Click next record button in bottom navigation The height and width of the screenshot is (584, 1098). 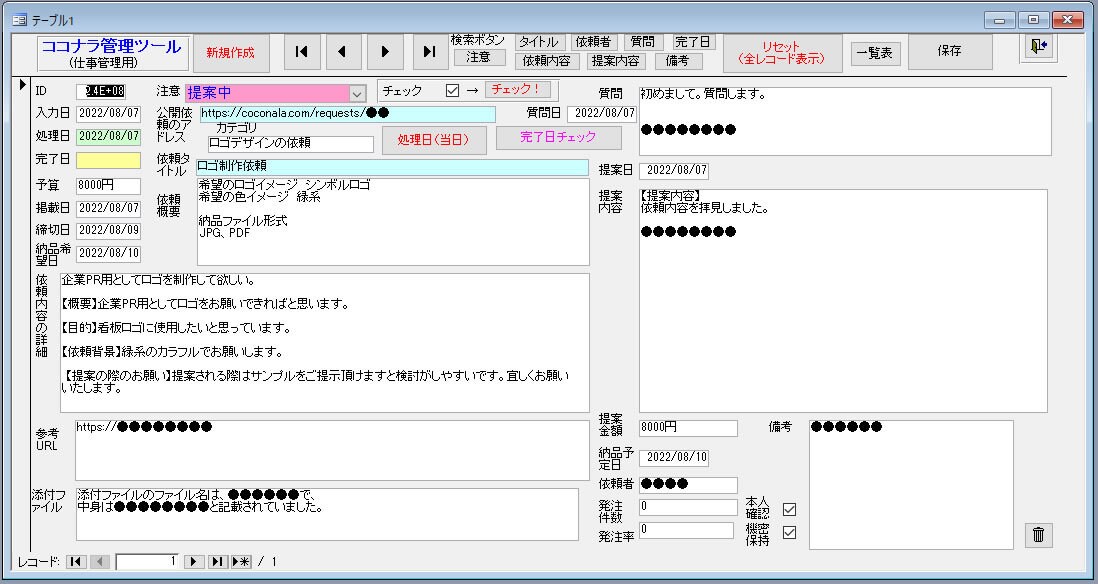[x=194, y=562]
